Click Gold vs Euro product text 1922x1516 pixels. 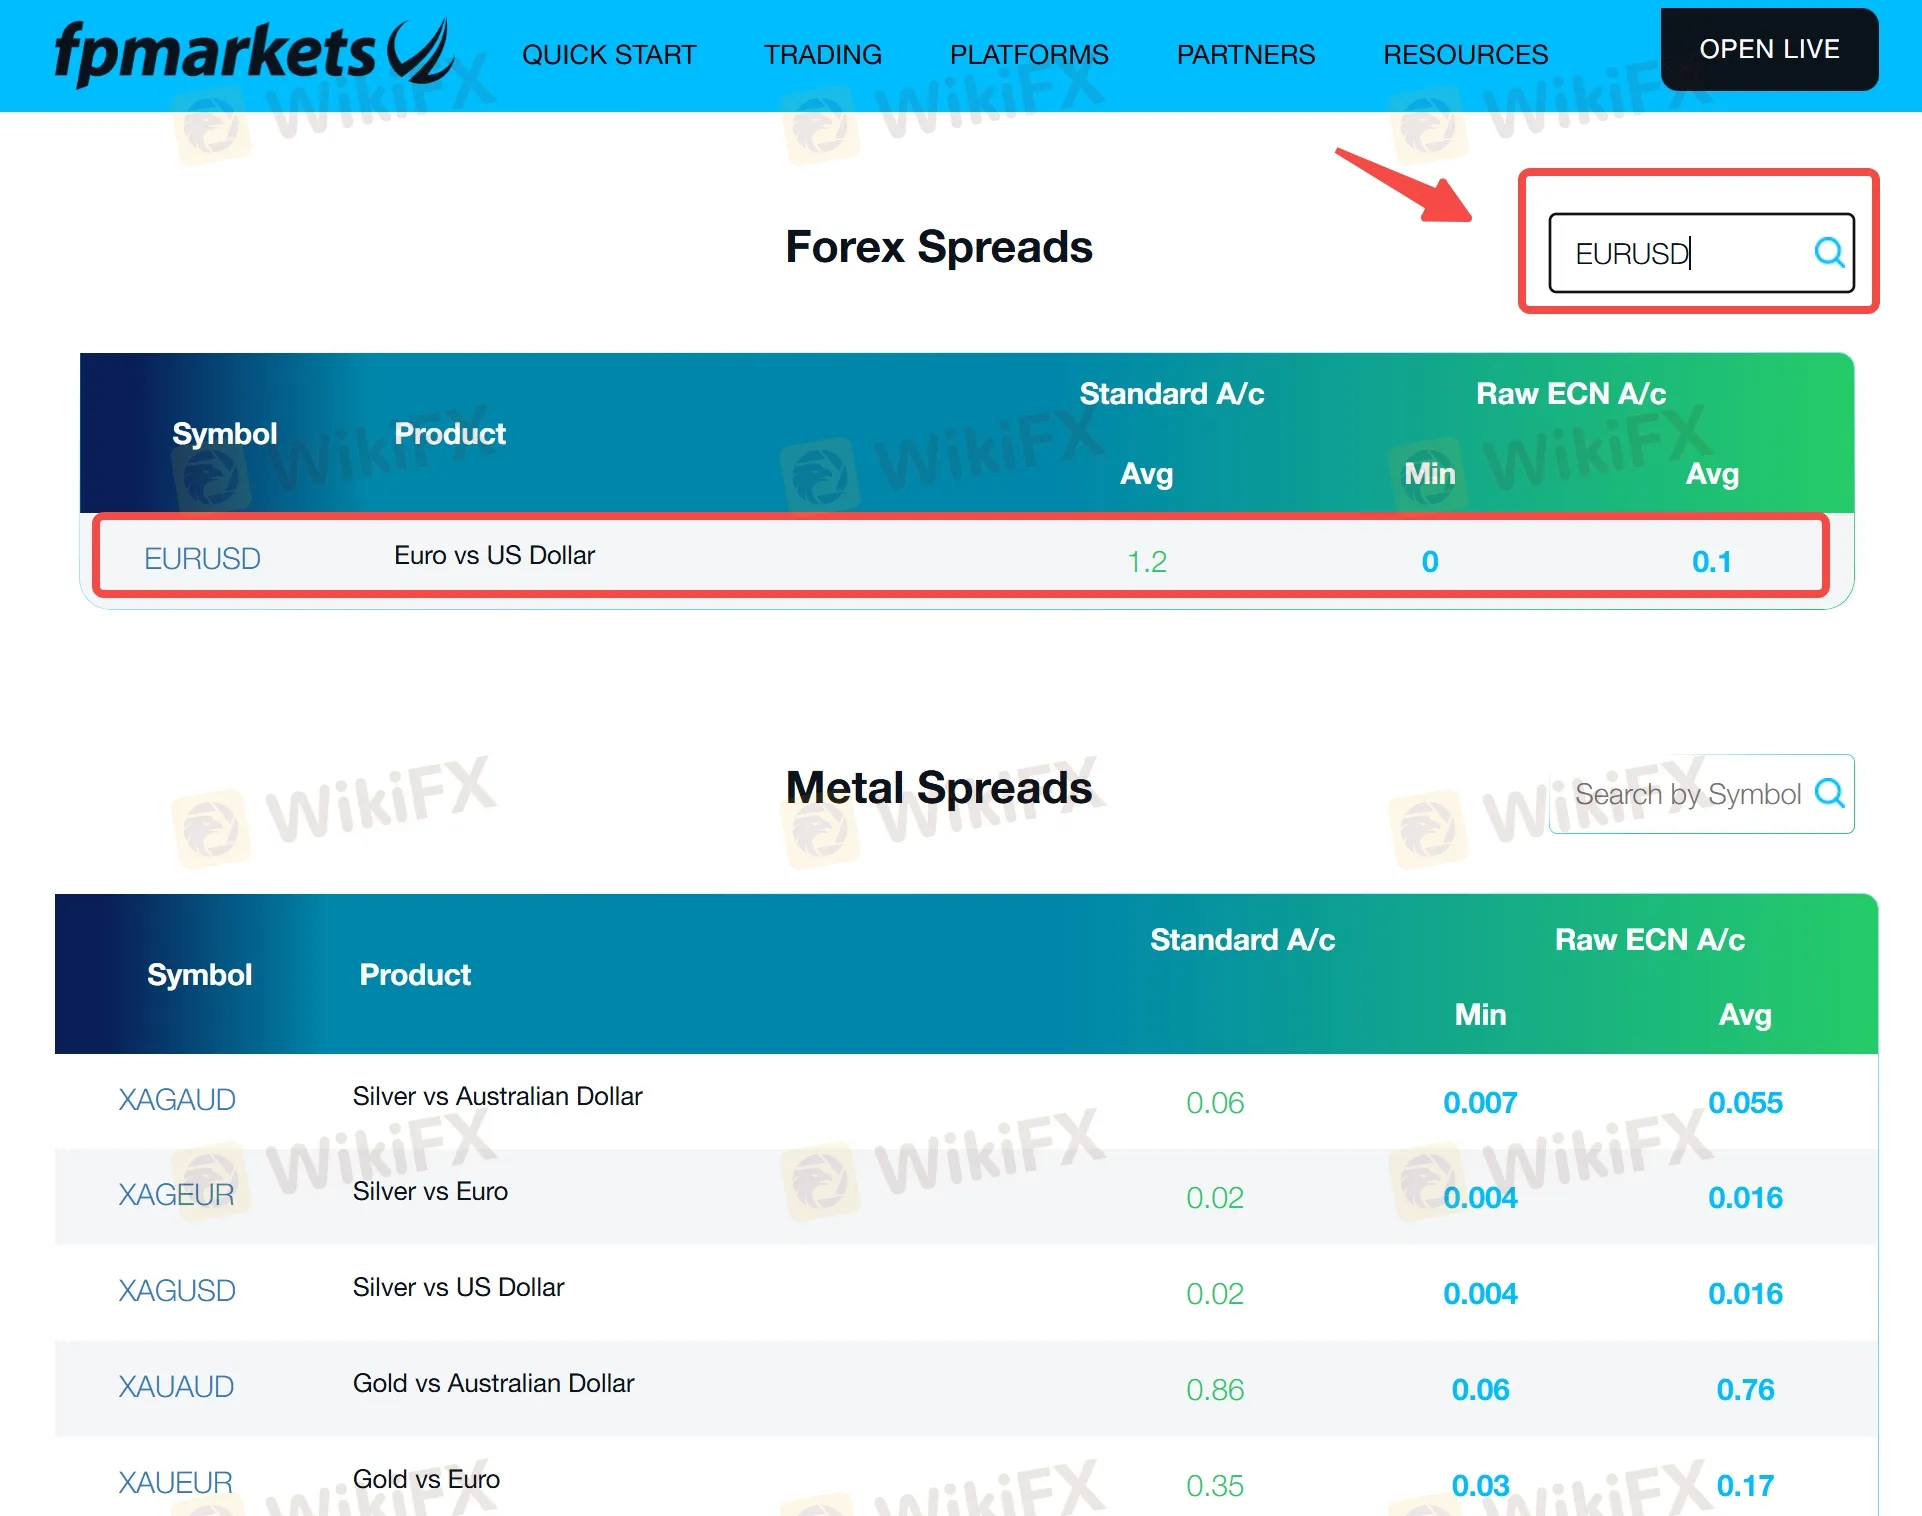(426, 1479)
